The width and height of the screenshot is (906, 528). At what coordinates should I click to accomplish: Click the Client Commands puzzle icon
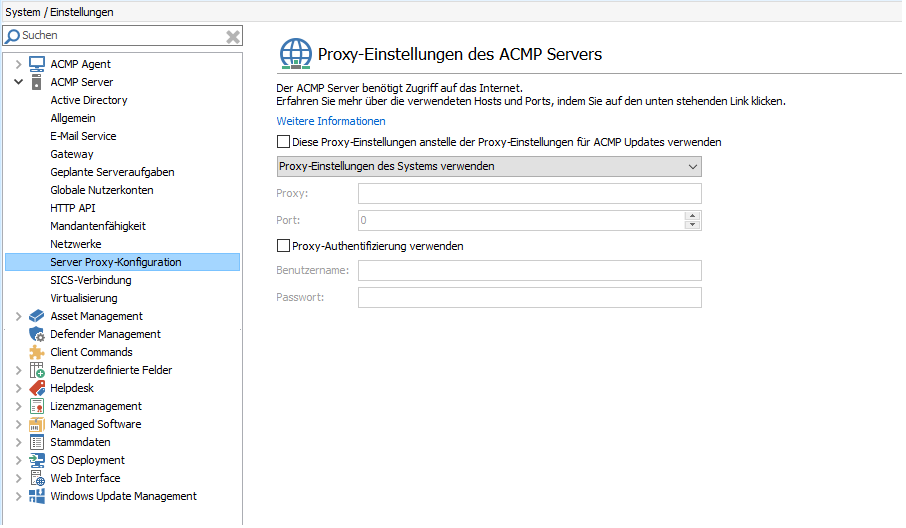tap(36, 352)
